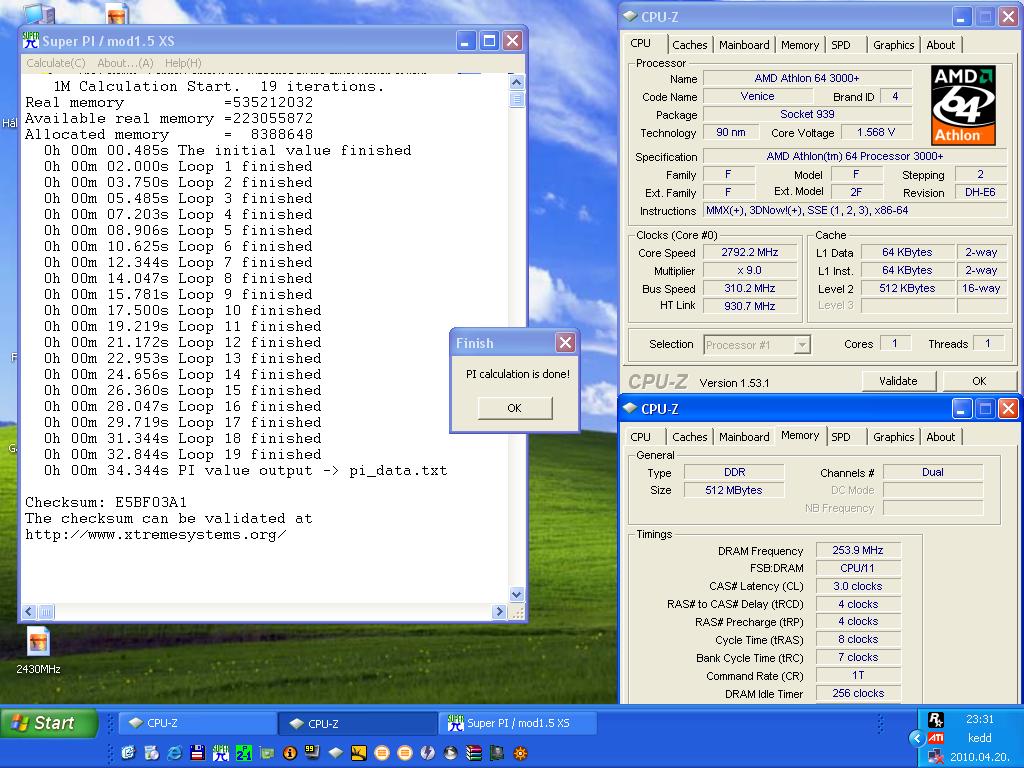Click the floppy disk quick launch icon
This screenshot has width=1024, height=768.
(197, 753)
